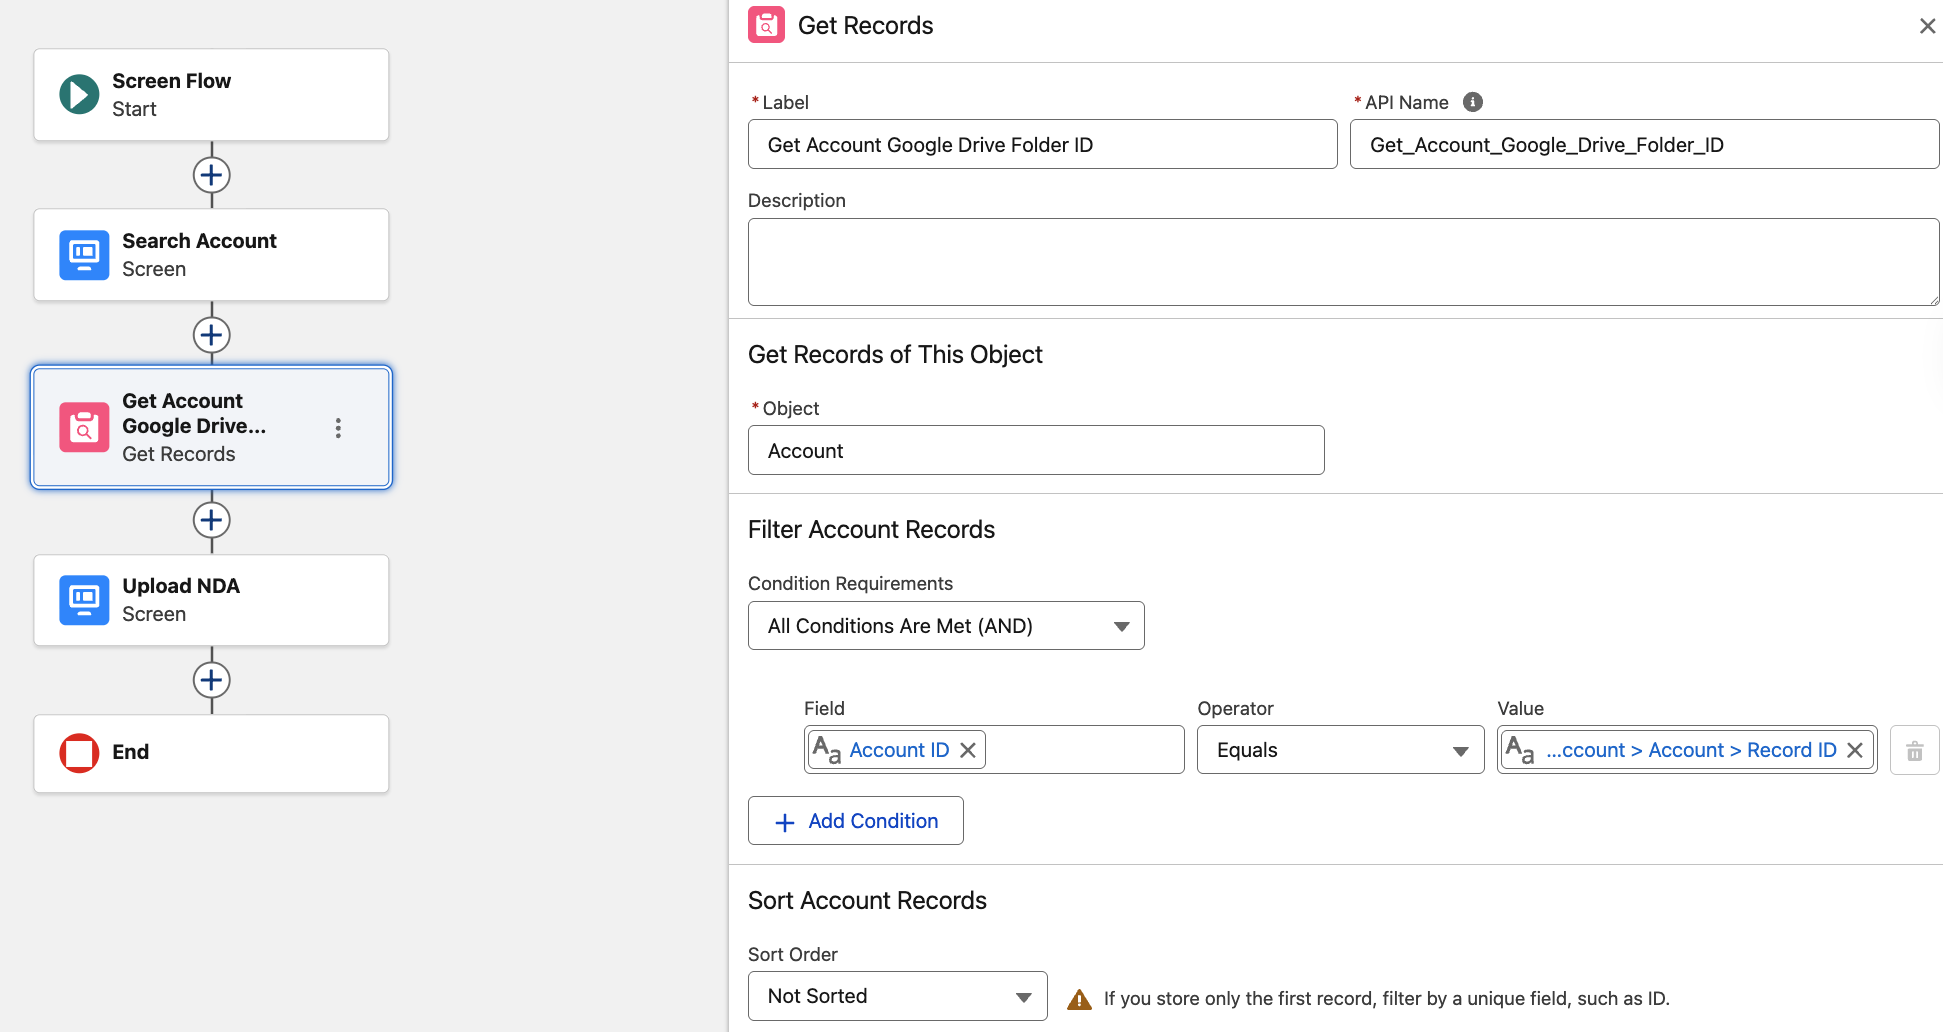
Task: Click plus to add element after Start
Action: pos(211,174)
